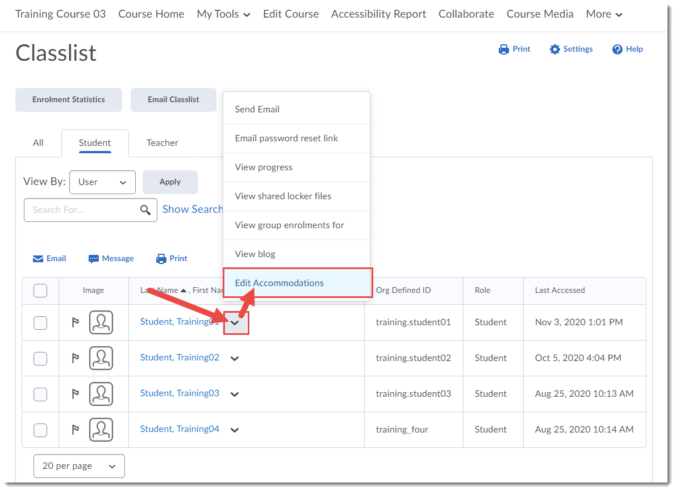The height and width of the screenshot is (491, 676).
Task: Click flag icon for Student, Training03
Action: pyautogui.click(x=75, y=394)
